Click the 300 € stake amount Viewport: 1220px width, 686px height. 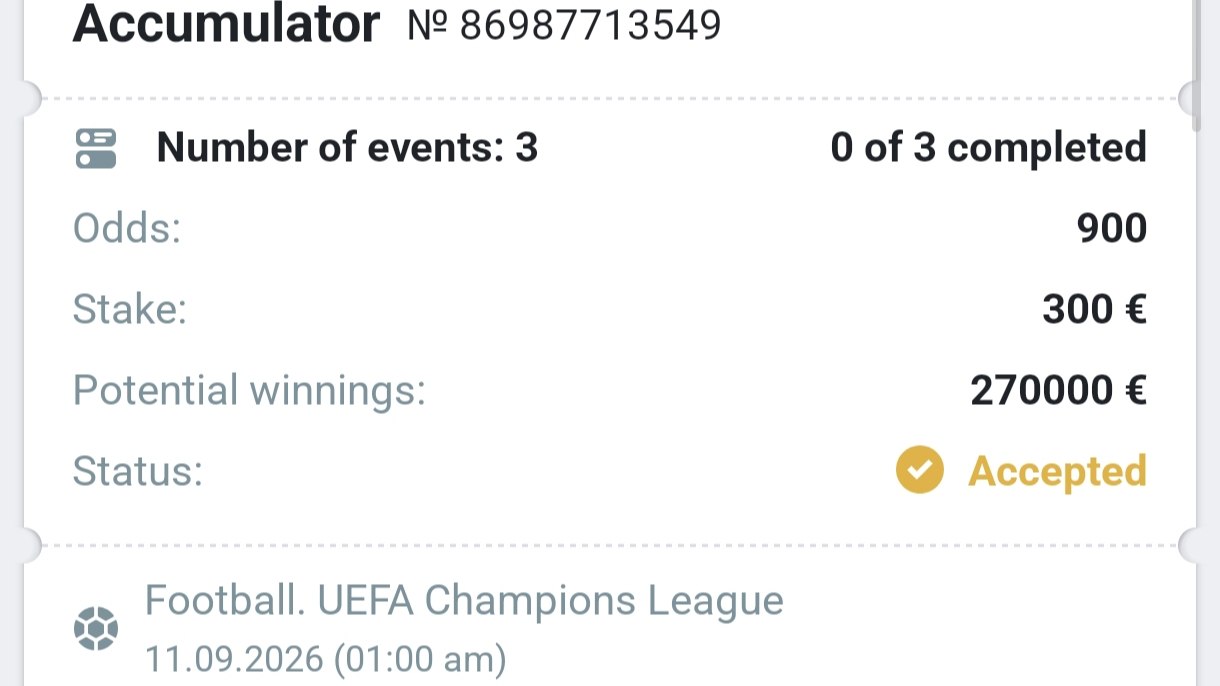[1094, 310]
